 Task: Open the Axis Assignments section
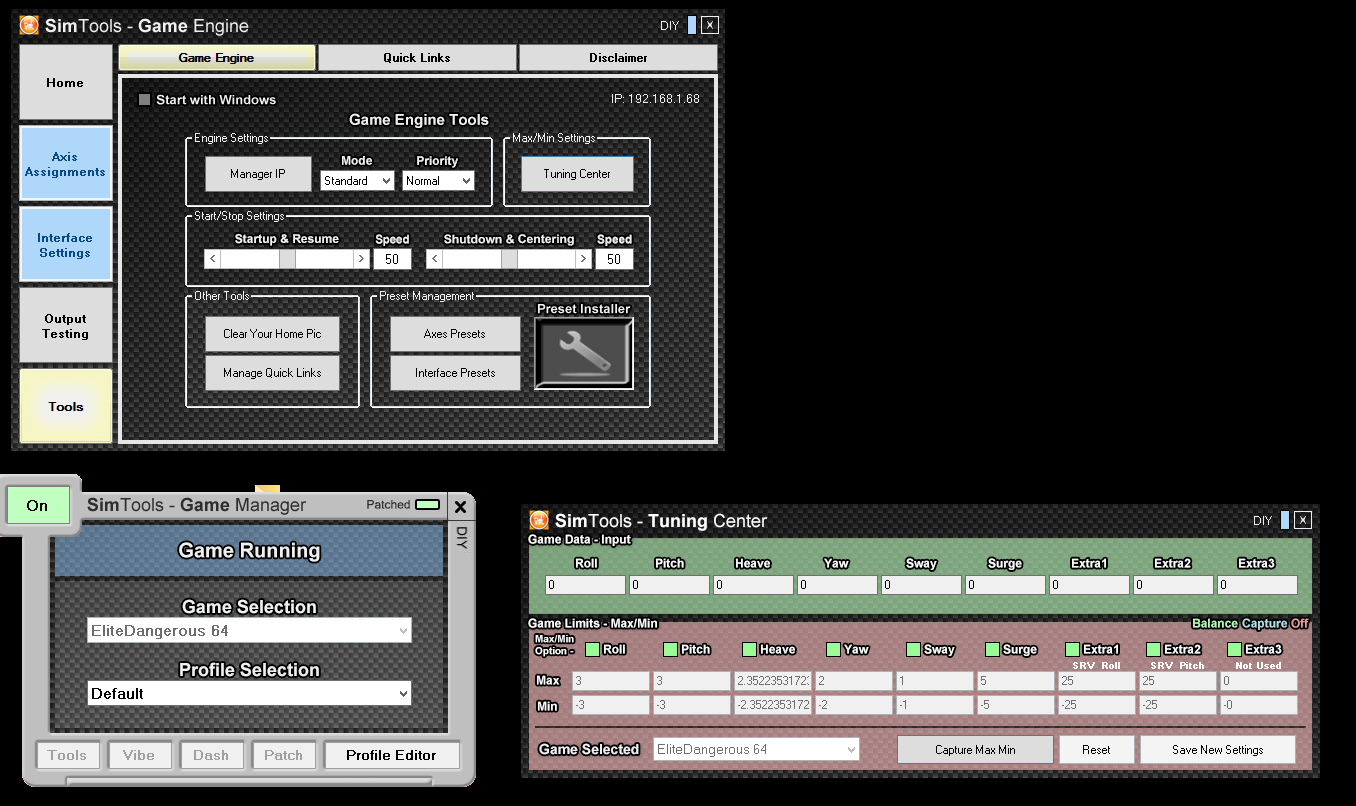click(x=66, y=164)
